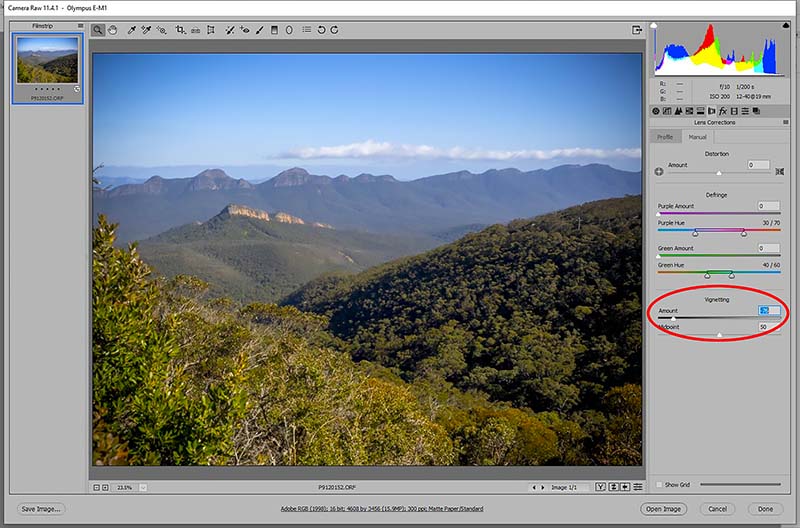Open the Detail panel icon
Screen dimensions: 800x528
(x=678, y=111)
